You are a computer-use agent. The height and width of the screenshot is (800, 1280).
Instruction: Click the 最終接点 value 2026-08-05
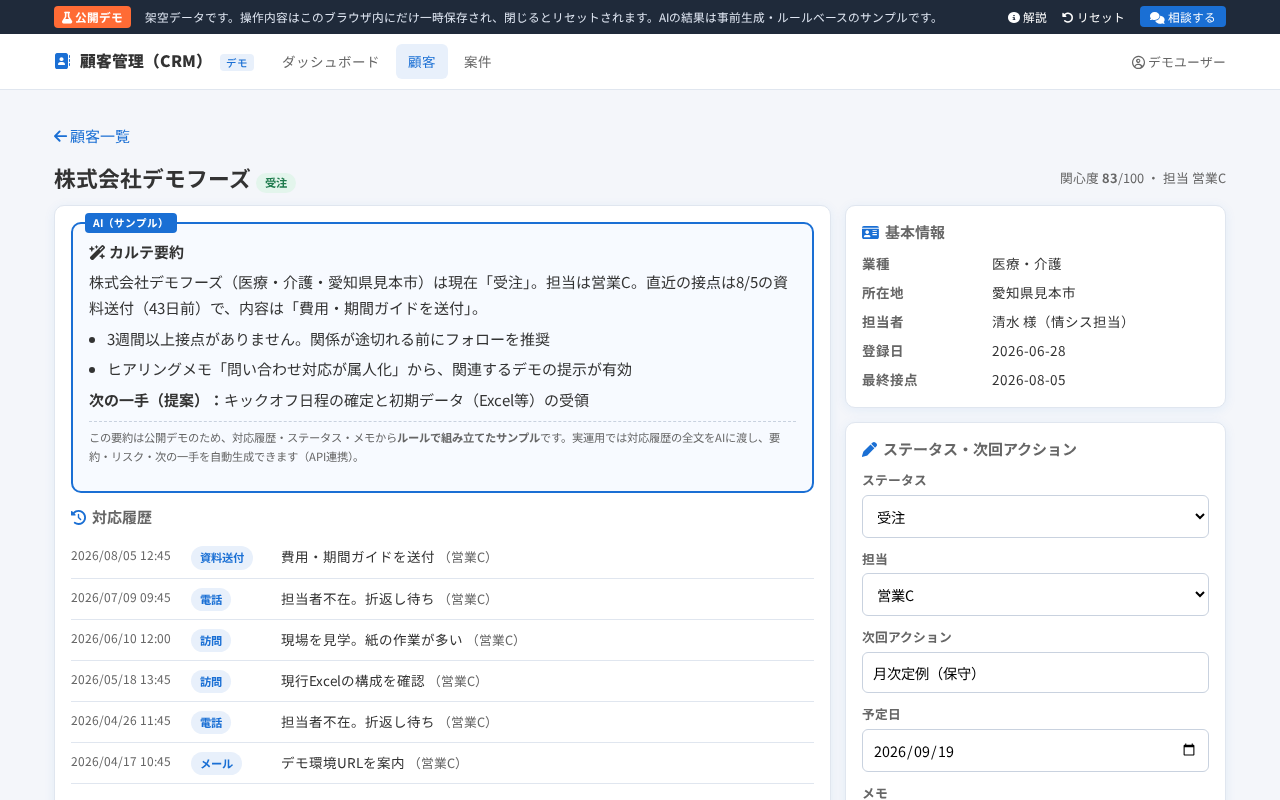[1027, 380]
